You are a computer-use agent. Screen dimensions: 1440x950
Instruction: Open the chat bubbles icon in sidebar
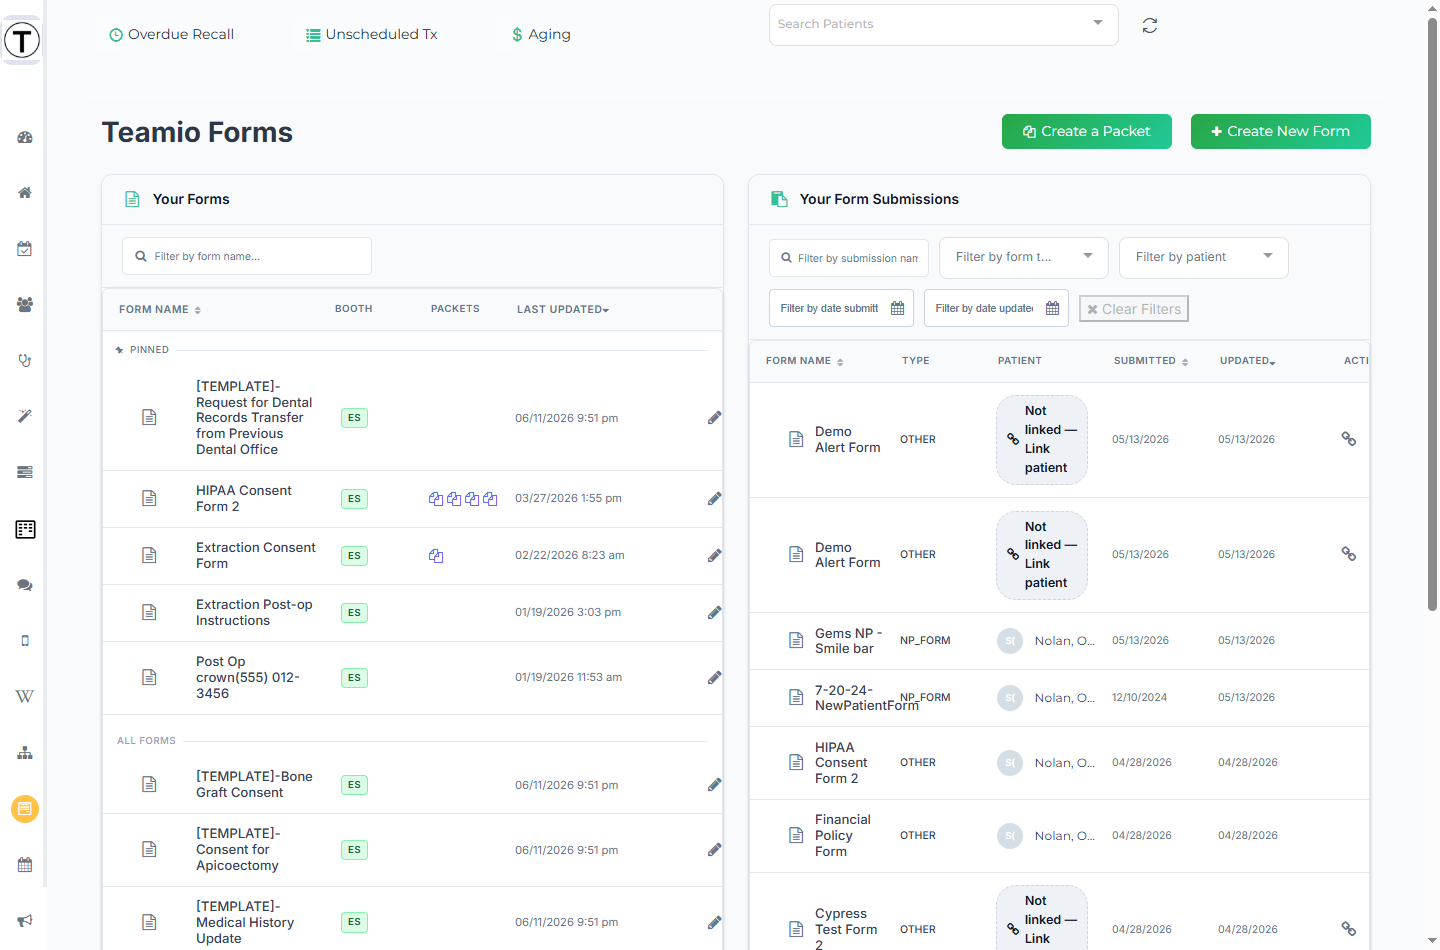(25, 585)
